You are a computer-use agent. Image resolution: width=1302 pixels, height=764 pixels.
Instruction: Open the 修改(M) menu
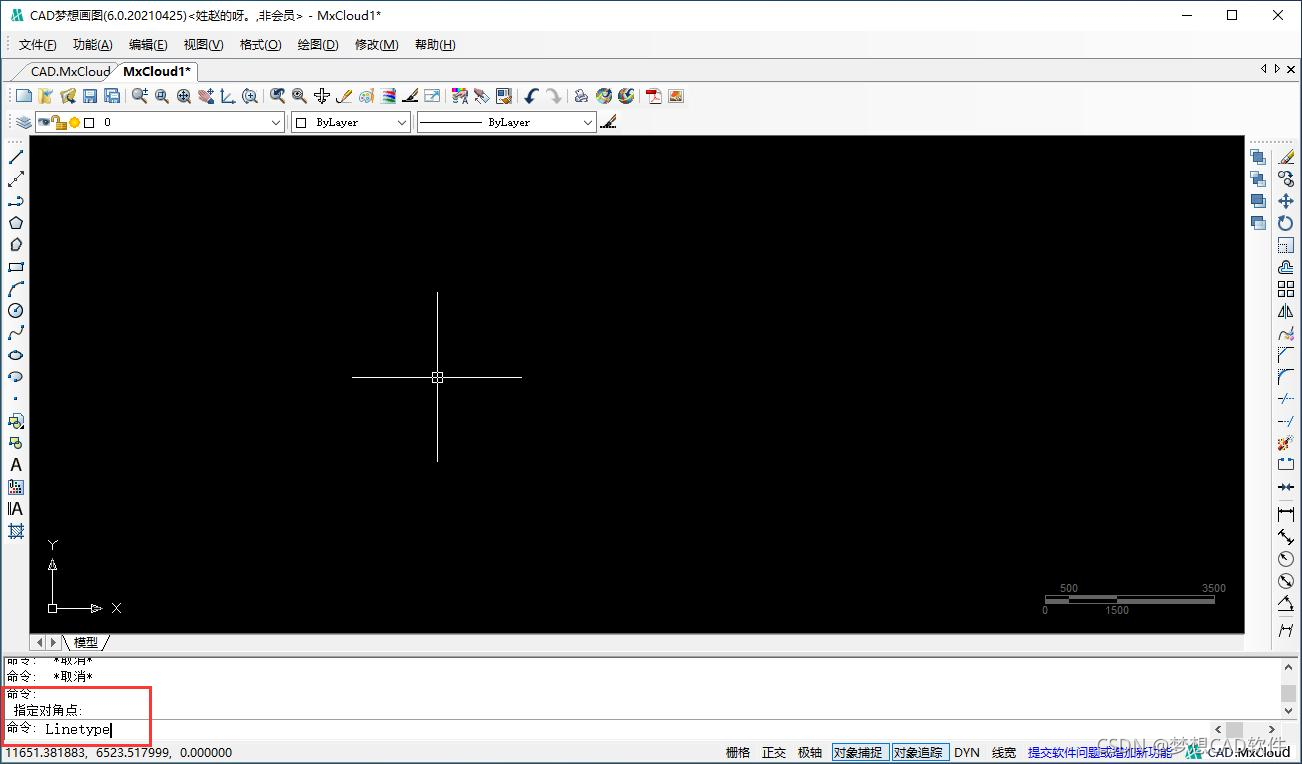(377, 45)
